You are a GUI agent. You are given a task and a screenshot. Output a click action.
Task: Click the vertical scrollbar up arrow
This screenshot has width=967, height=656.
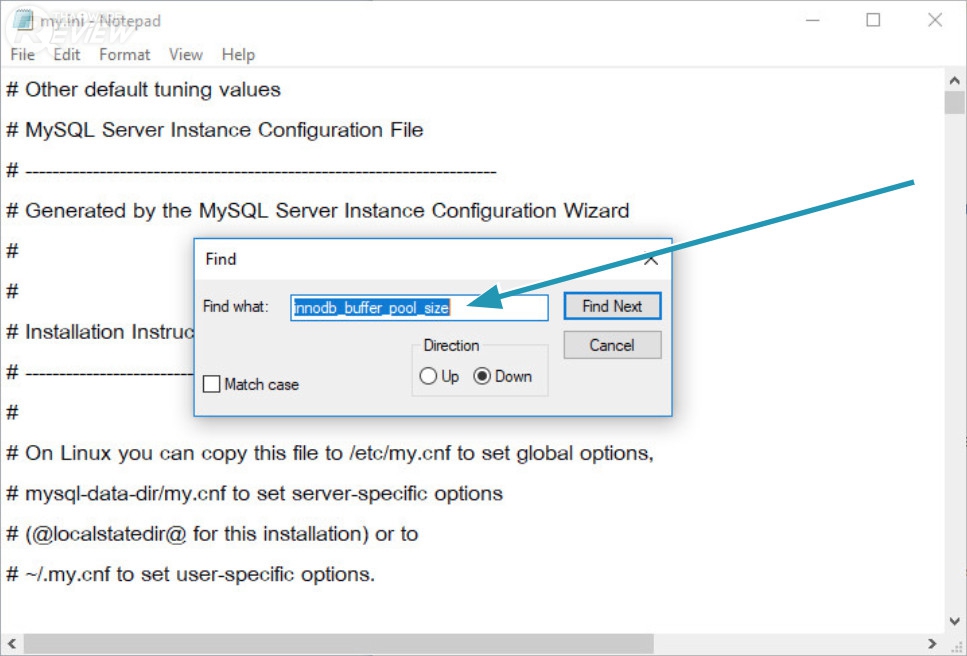955,78
